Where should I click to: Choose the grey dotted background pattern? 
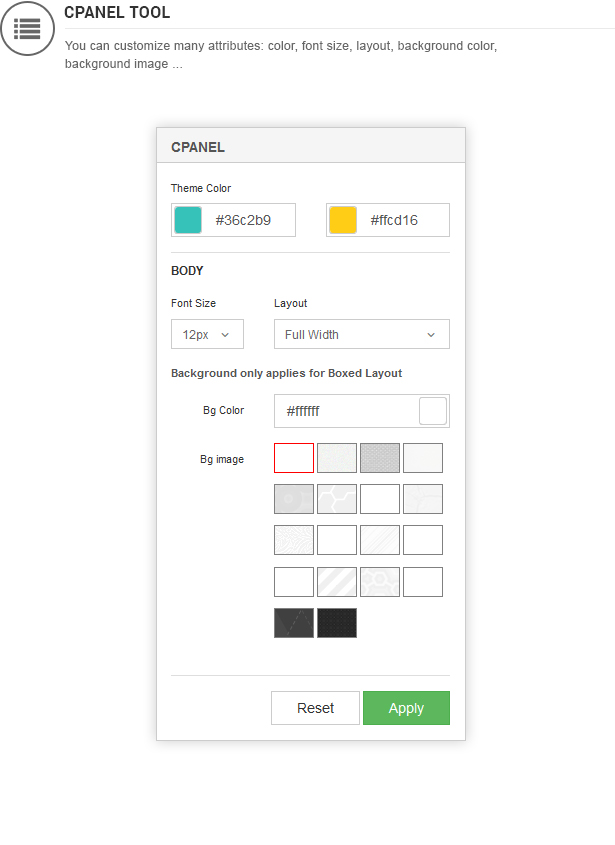pyautogui.click(x=380, y=458)
